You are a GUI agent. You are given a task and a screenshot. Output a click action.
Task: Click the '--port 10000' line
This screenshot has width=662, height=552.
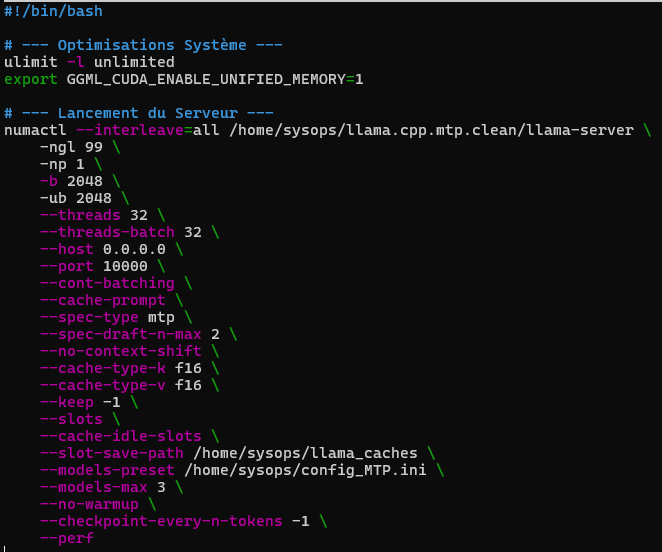coord(94,266)
